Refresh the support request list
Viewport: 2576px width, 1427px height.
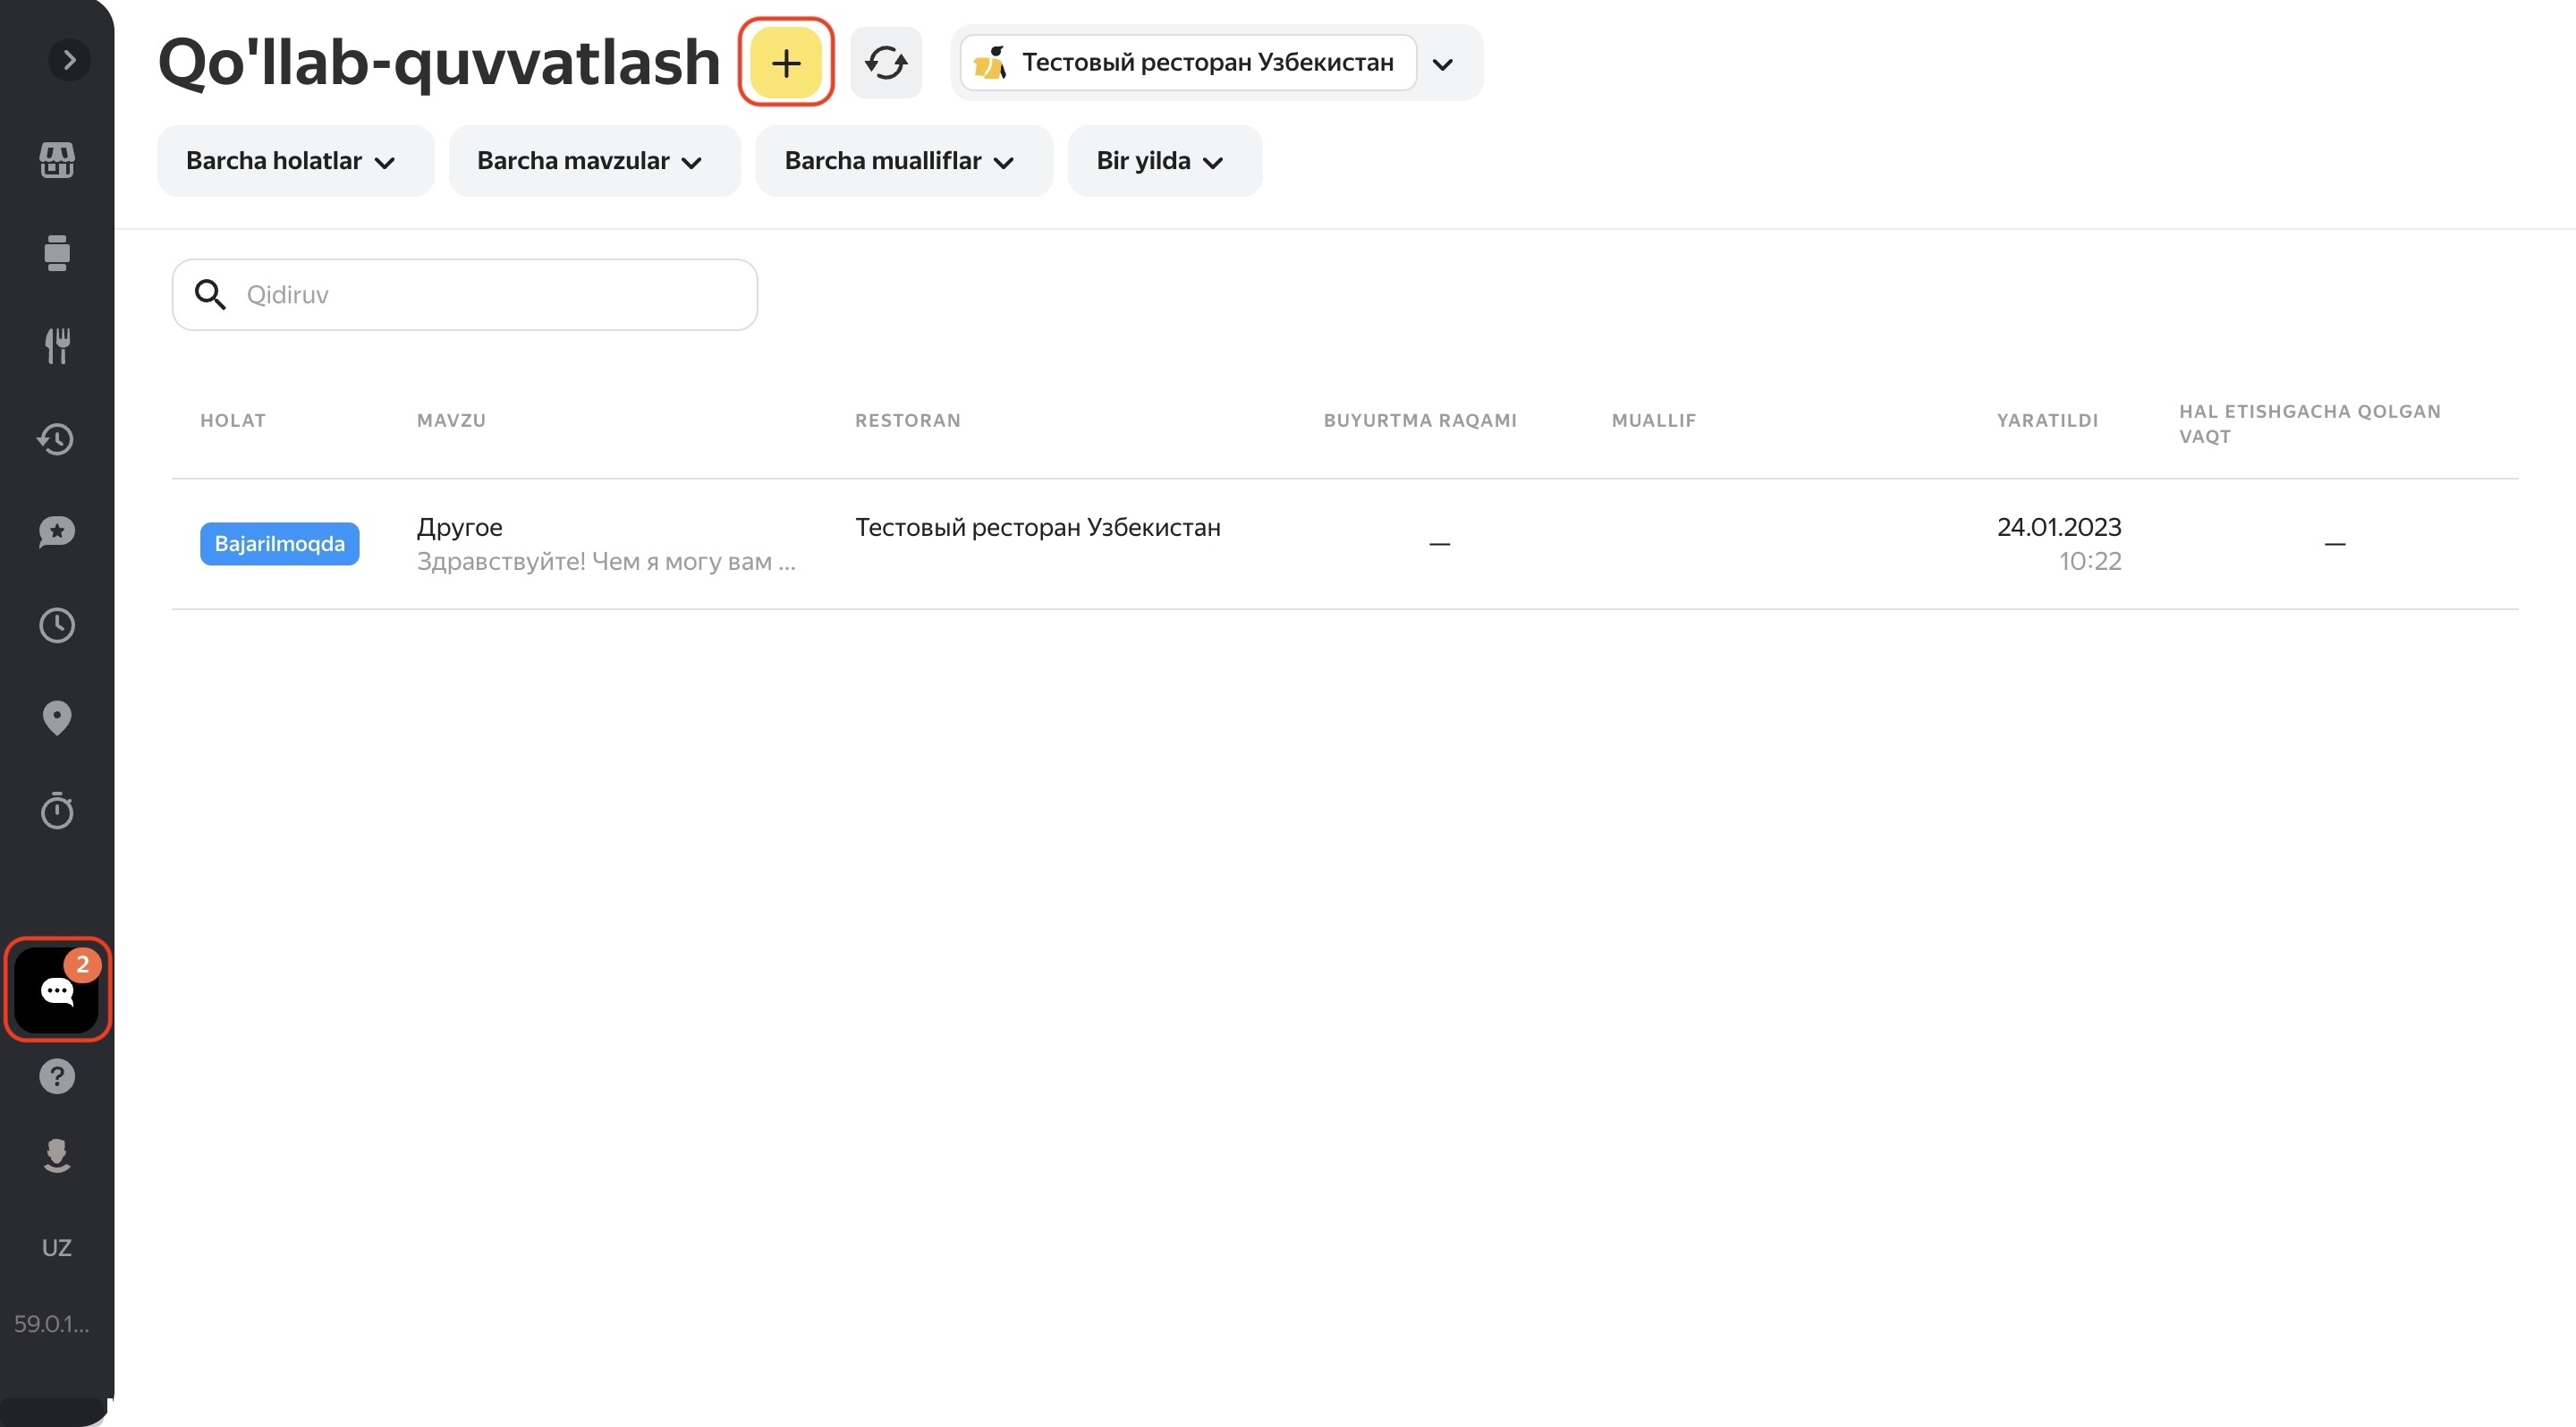(886, 63)
